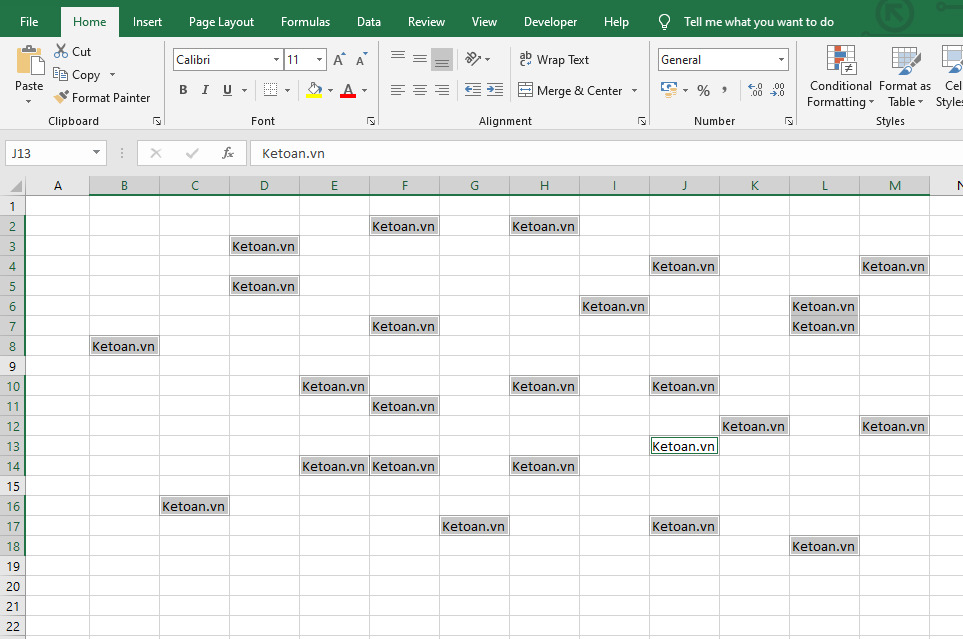The image size is (963, 639).
Task: Expand the General number format dropdown
Action: pos(781,60)
